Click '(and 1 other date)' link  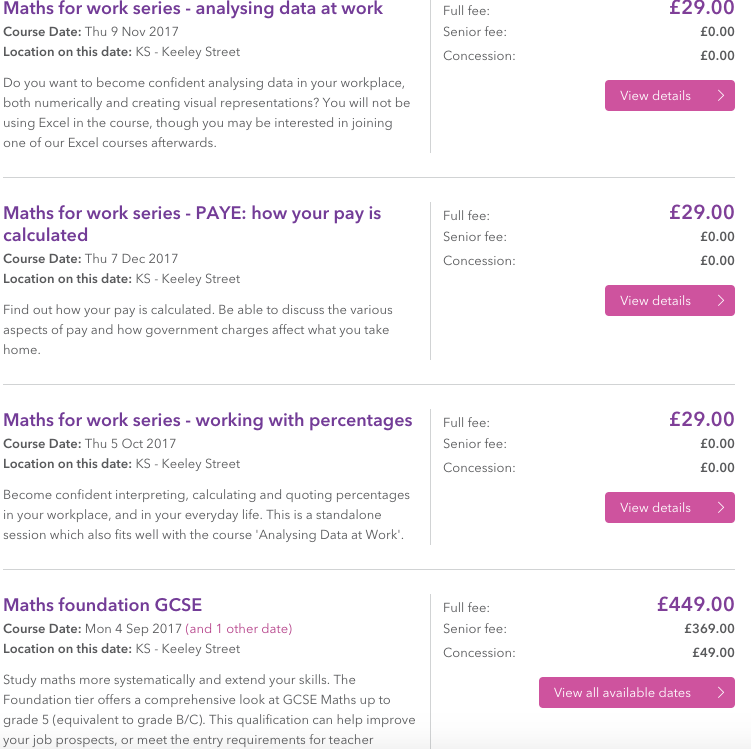[x=239, y=629]
